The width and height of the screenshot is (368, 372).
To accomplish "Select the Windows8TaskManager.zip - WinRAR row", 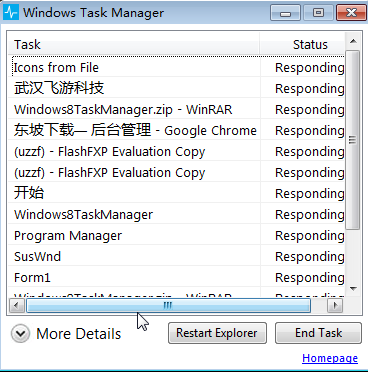I will pyautogui.click(x=176, y=109).
